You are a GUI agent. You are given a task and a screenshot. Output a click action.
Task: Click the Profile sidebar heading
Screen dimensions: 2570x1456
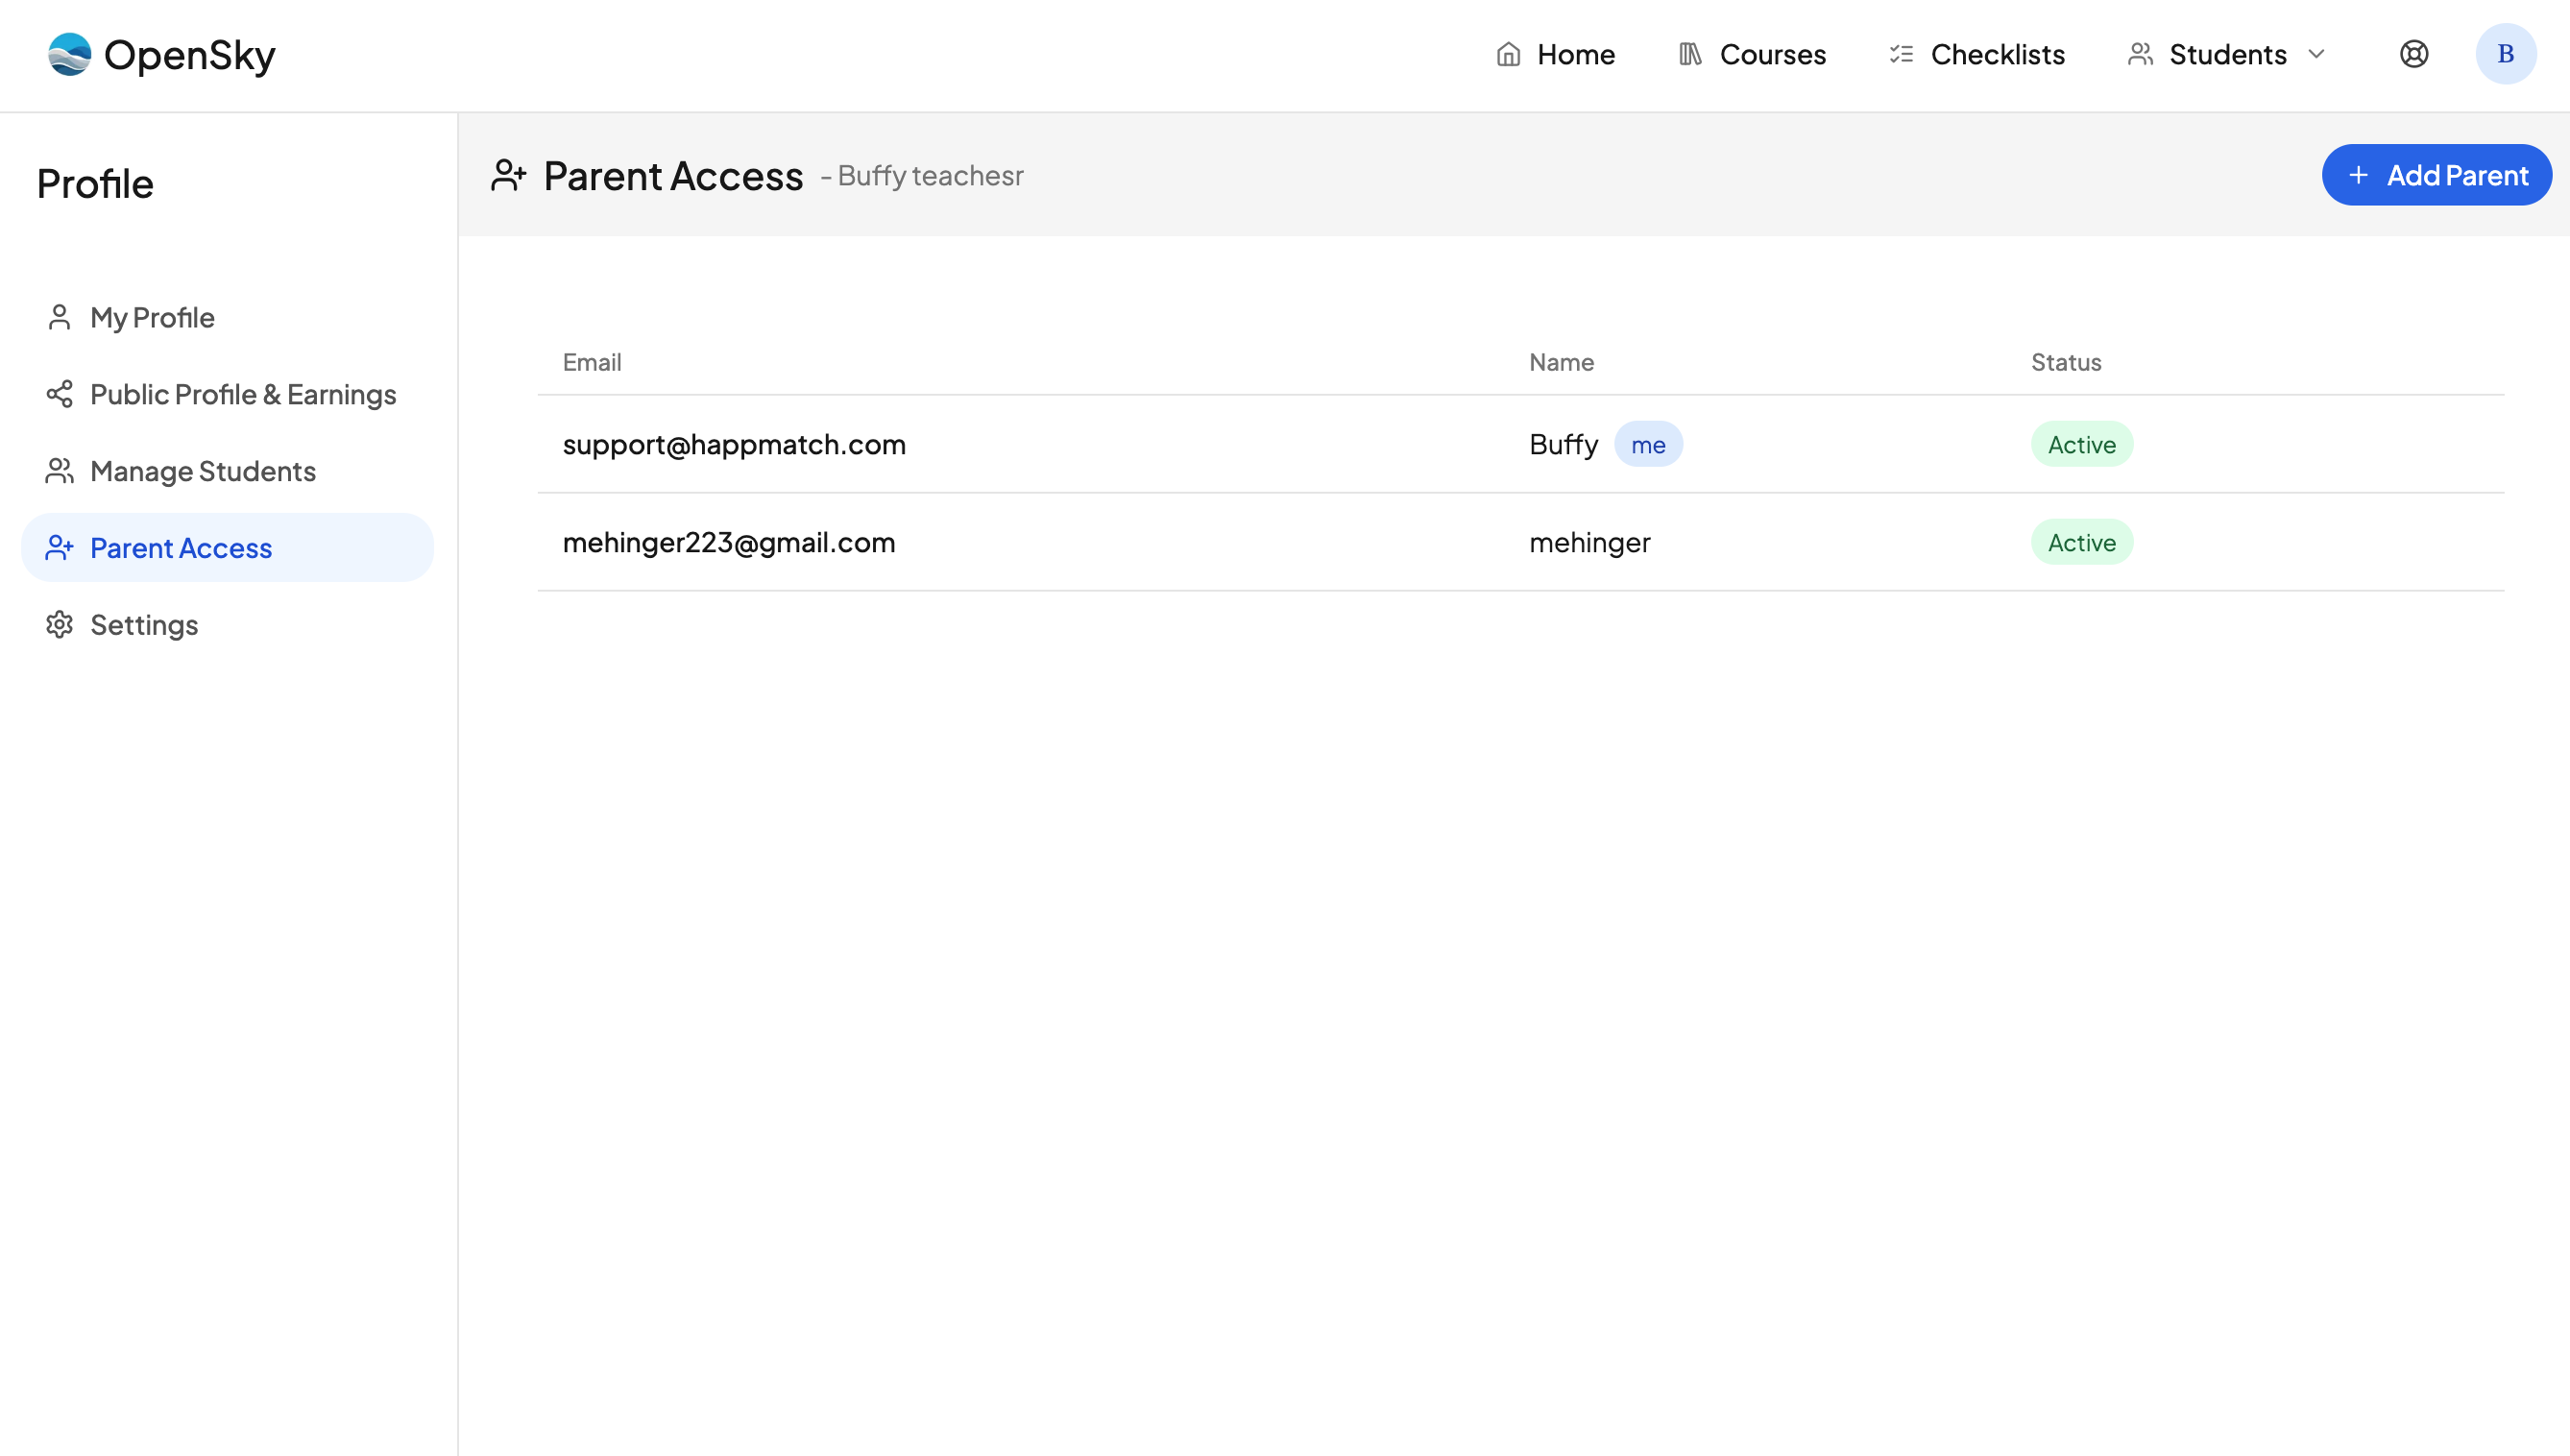pyautogui.click(x=95, y=184)
